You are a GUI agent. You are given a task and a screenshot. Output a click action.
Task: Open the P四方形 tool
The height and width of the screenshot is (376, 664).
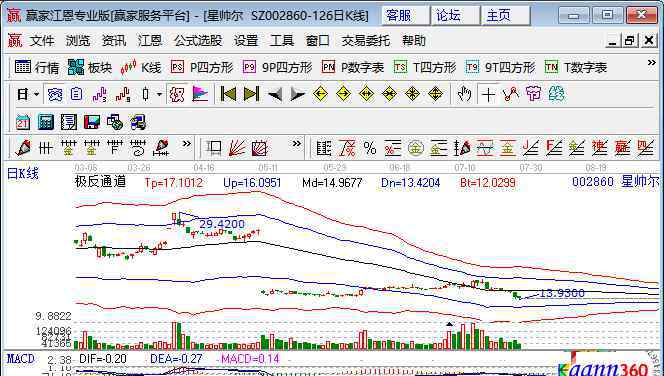202,67
